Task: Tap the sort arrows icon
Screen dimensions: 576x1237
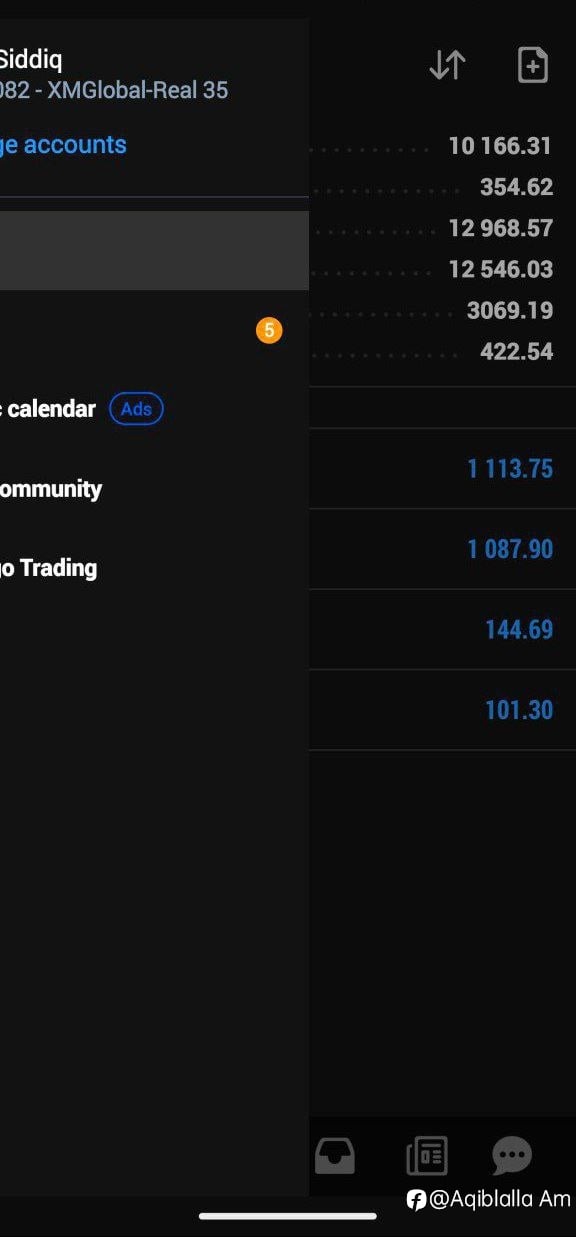Action: [x=447, y=65]
